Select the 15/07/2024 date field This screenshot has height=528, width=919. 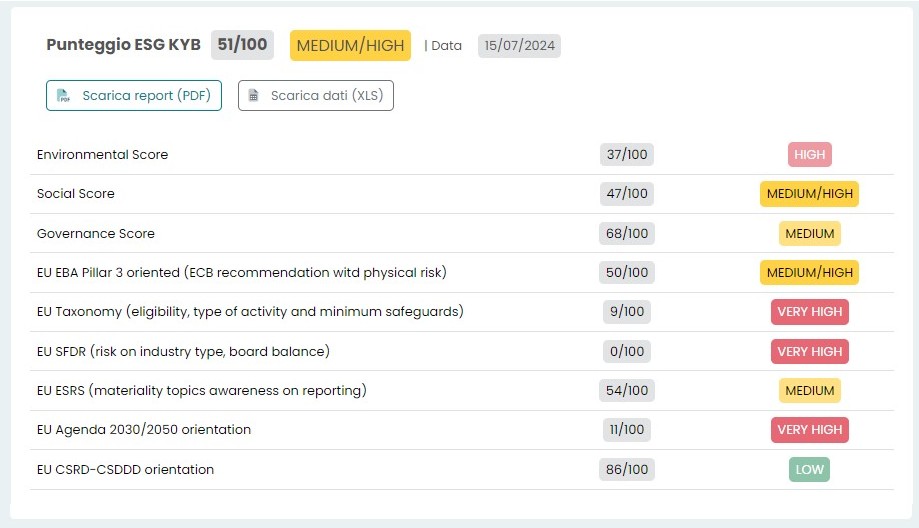coord(519,45)
